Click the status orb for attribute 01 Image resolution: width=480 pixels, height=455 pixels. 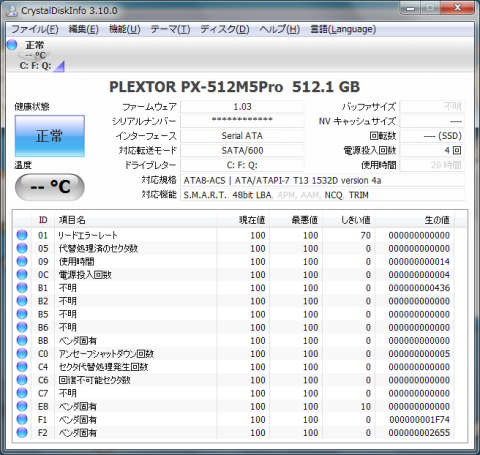(22, 235)
